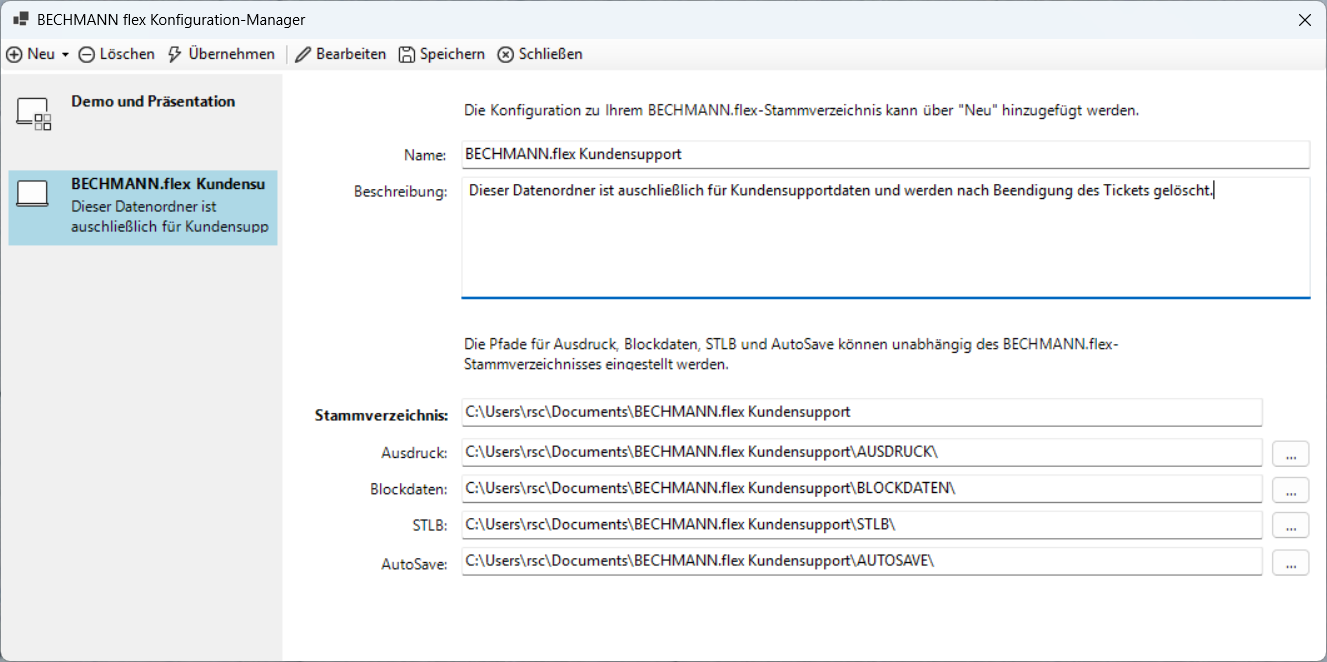Image resolution: width=1327 pixels, height=662 pixels.
Task: Apply configuration with Übernehmen
Action: point(221,54)
